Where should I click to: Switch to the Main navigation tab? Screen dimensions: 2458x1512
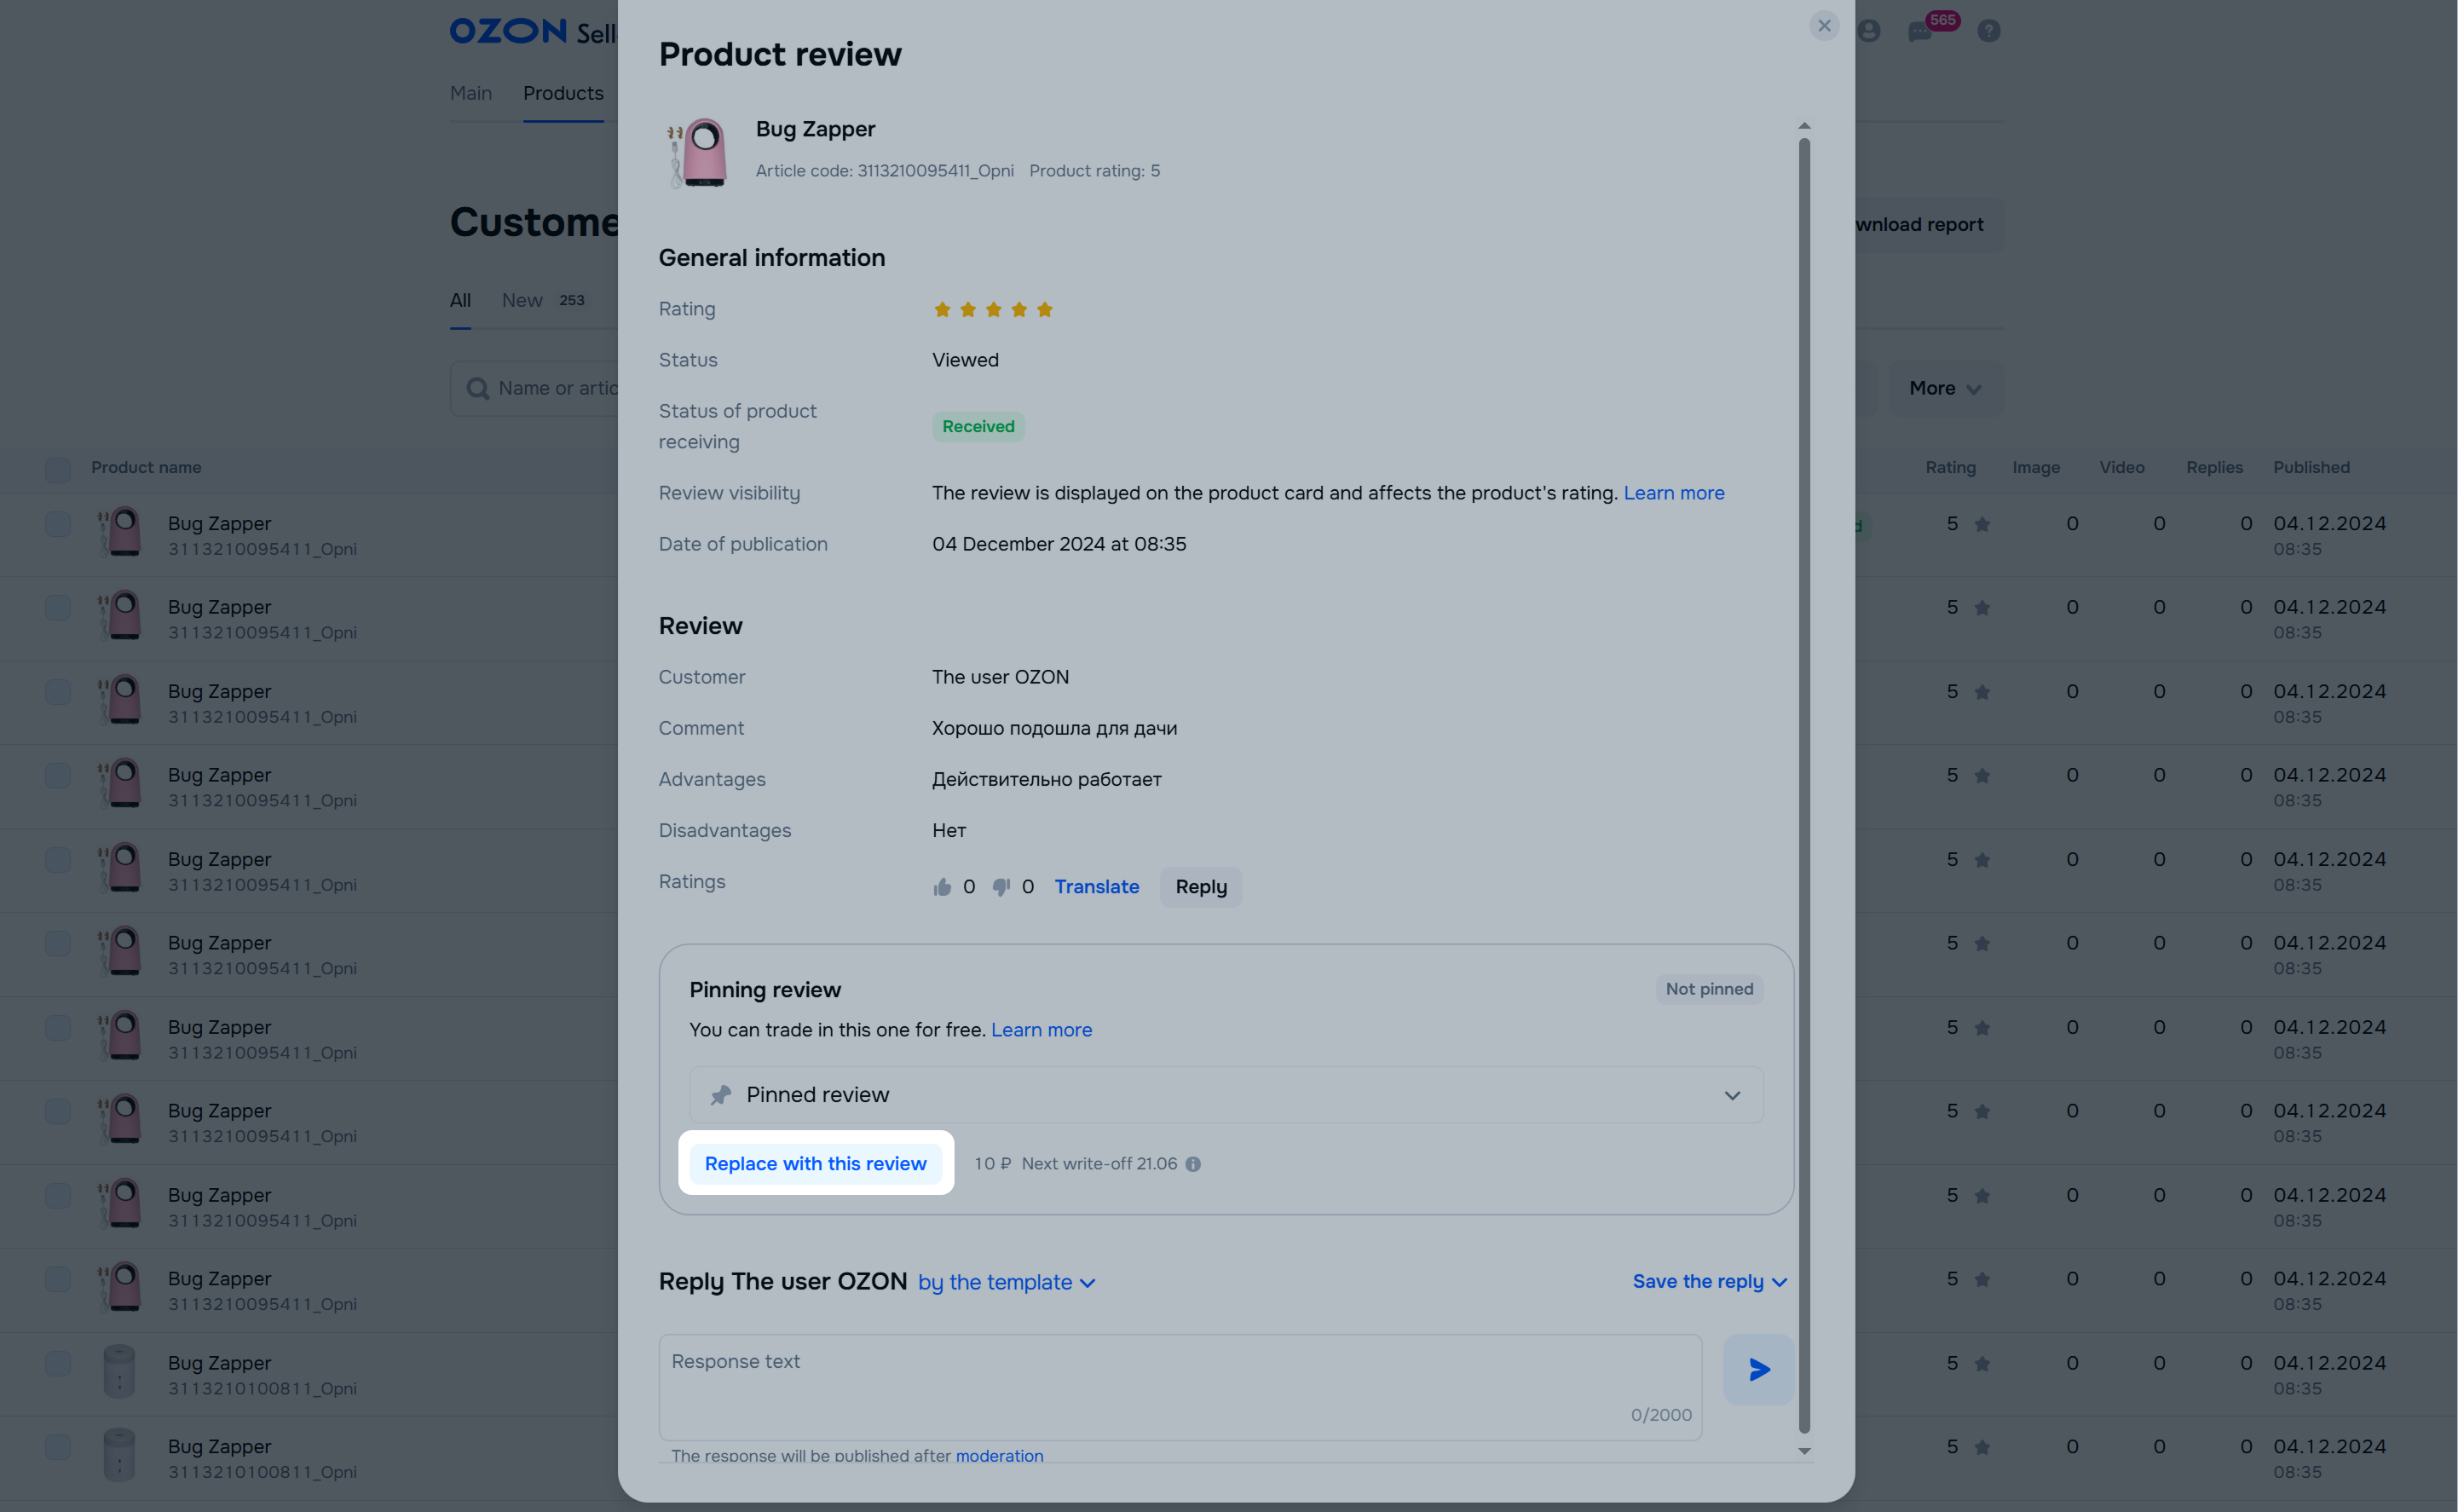pyautogui.click(x=471, y=93)
